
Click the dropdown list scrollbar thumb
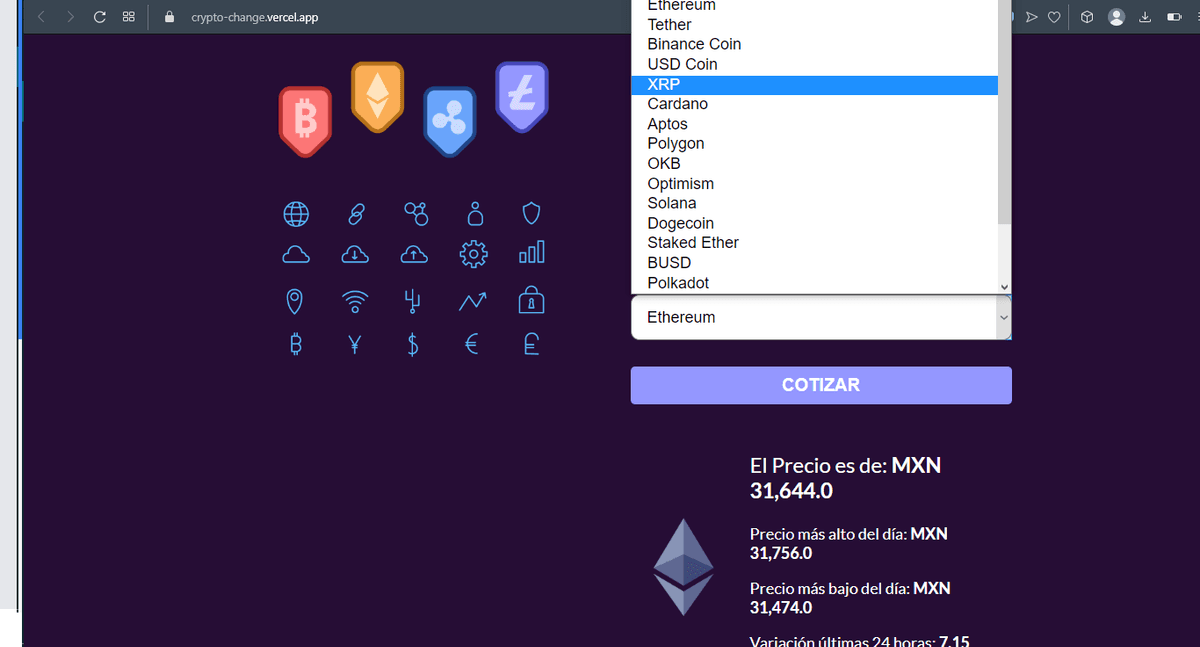click(x=1004, y=110)
